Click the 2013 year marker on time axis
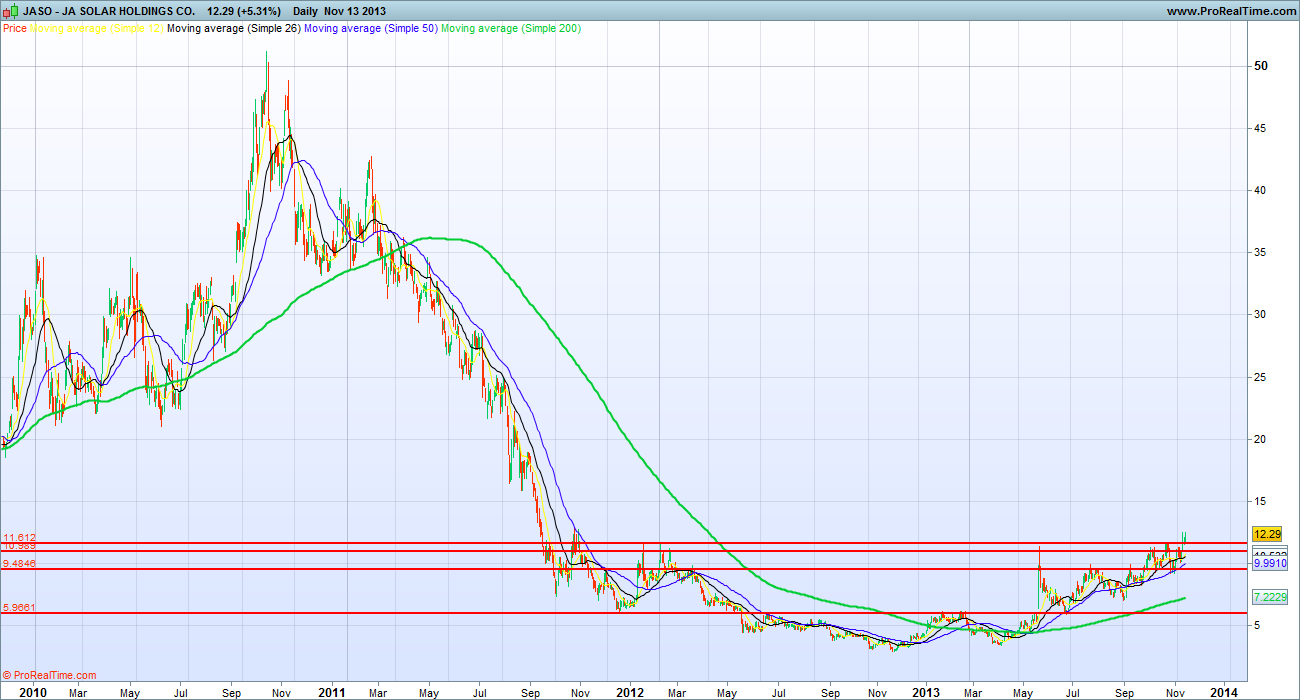 tap(927, 691)
